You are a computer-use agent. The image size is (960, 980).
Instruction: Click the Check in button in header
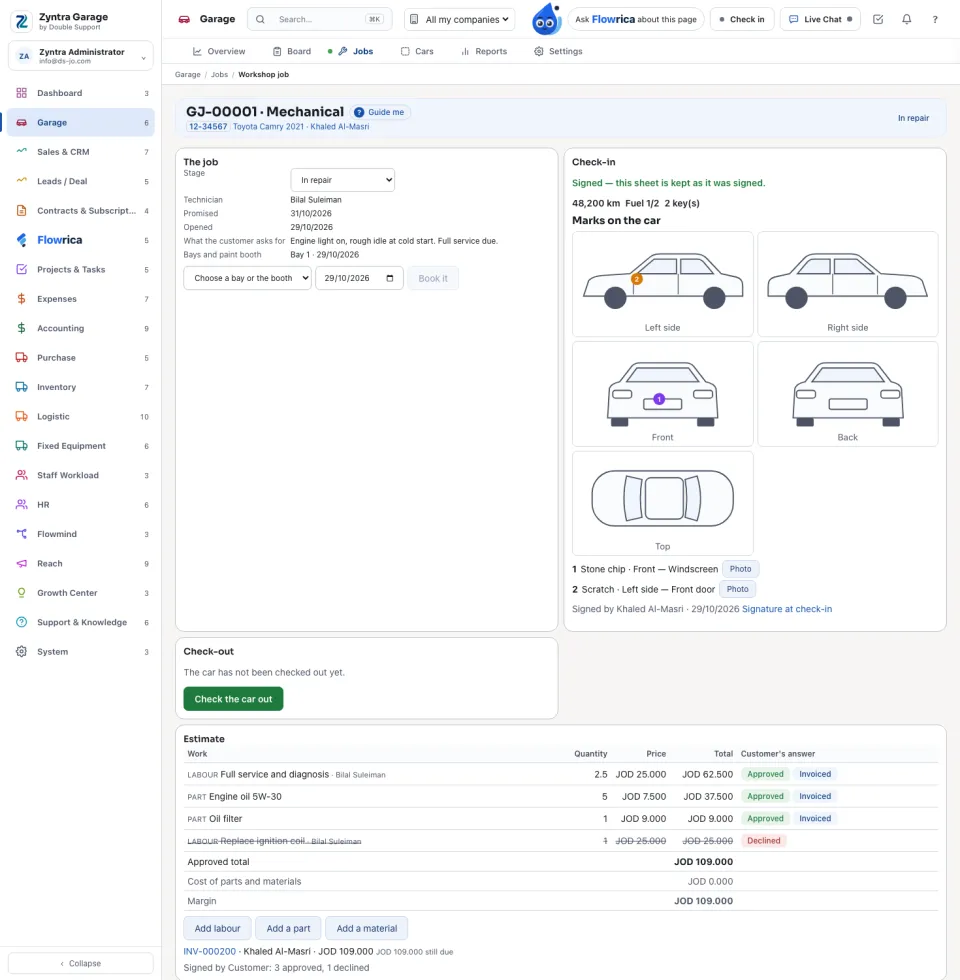742,19
